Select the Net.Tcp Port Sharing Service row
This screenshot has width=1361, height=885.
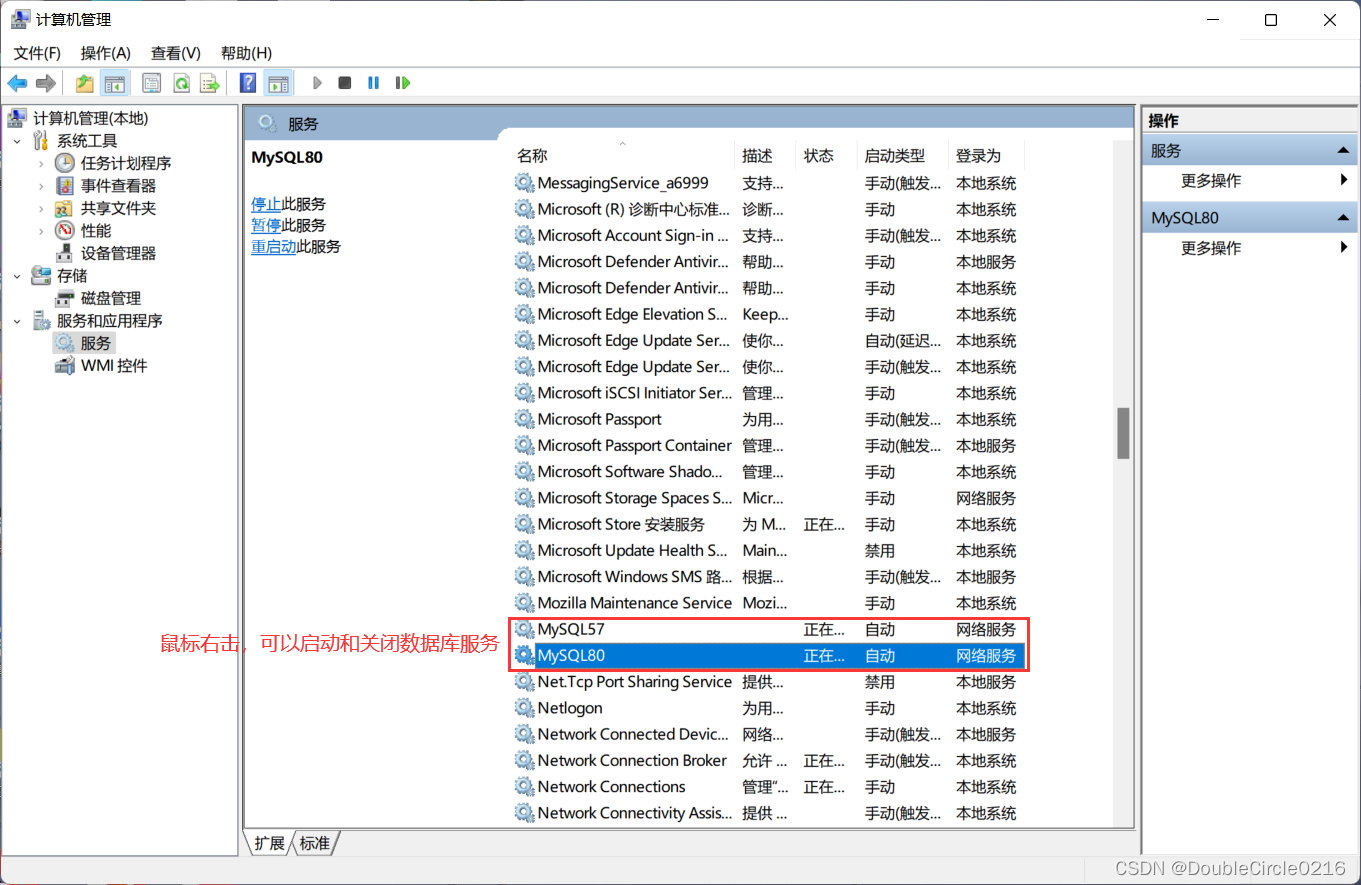767,682
